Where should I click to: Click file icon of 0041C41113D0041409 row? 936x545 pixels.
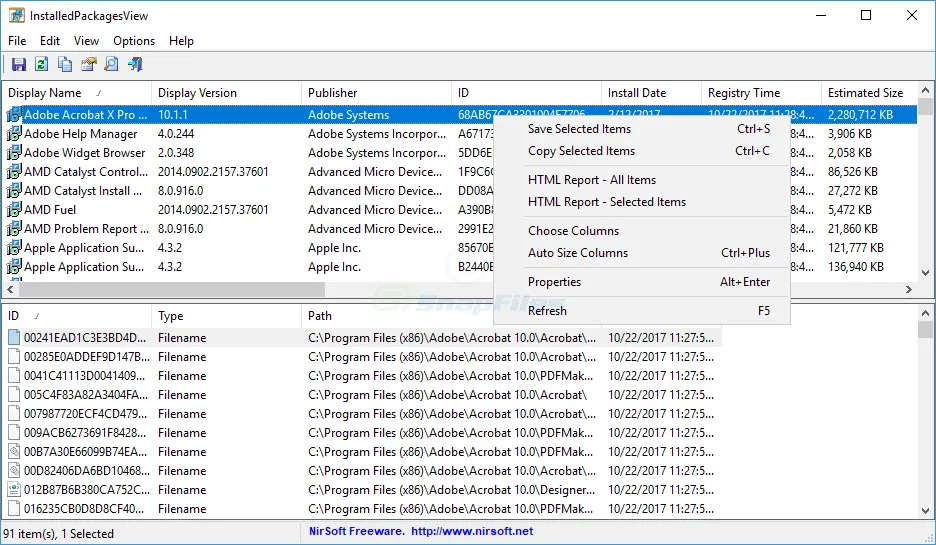coord(14,376)
